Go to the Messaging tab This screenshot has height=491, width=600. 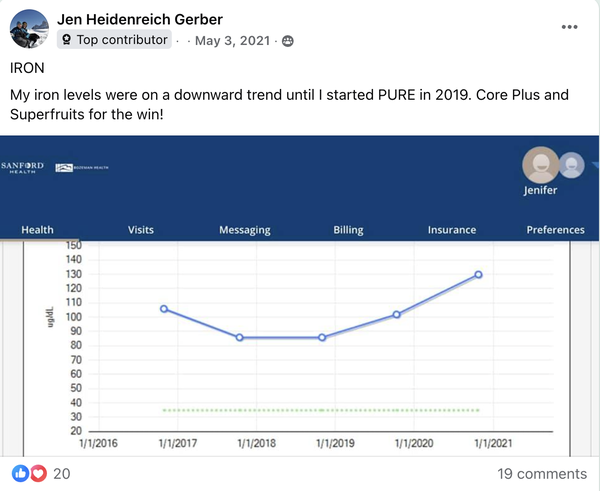[244, 230]
